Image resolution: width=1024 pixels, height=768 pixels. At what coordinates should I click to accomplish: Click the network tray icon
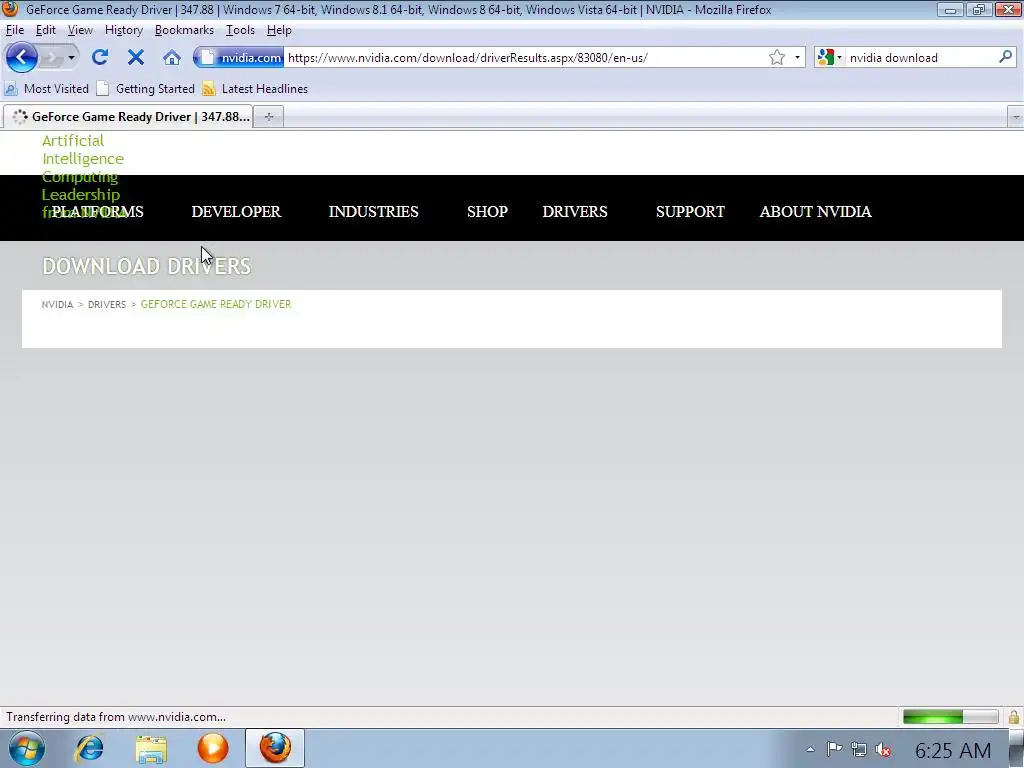click(859, 750)
